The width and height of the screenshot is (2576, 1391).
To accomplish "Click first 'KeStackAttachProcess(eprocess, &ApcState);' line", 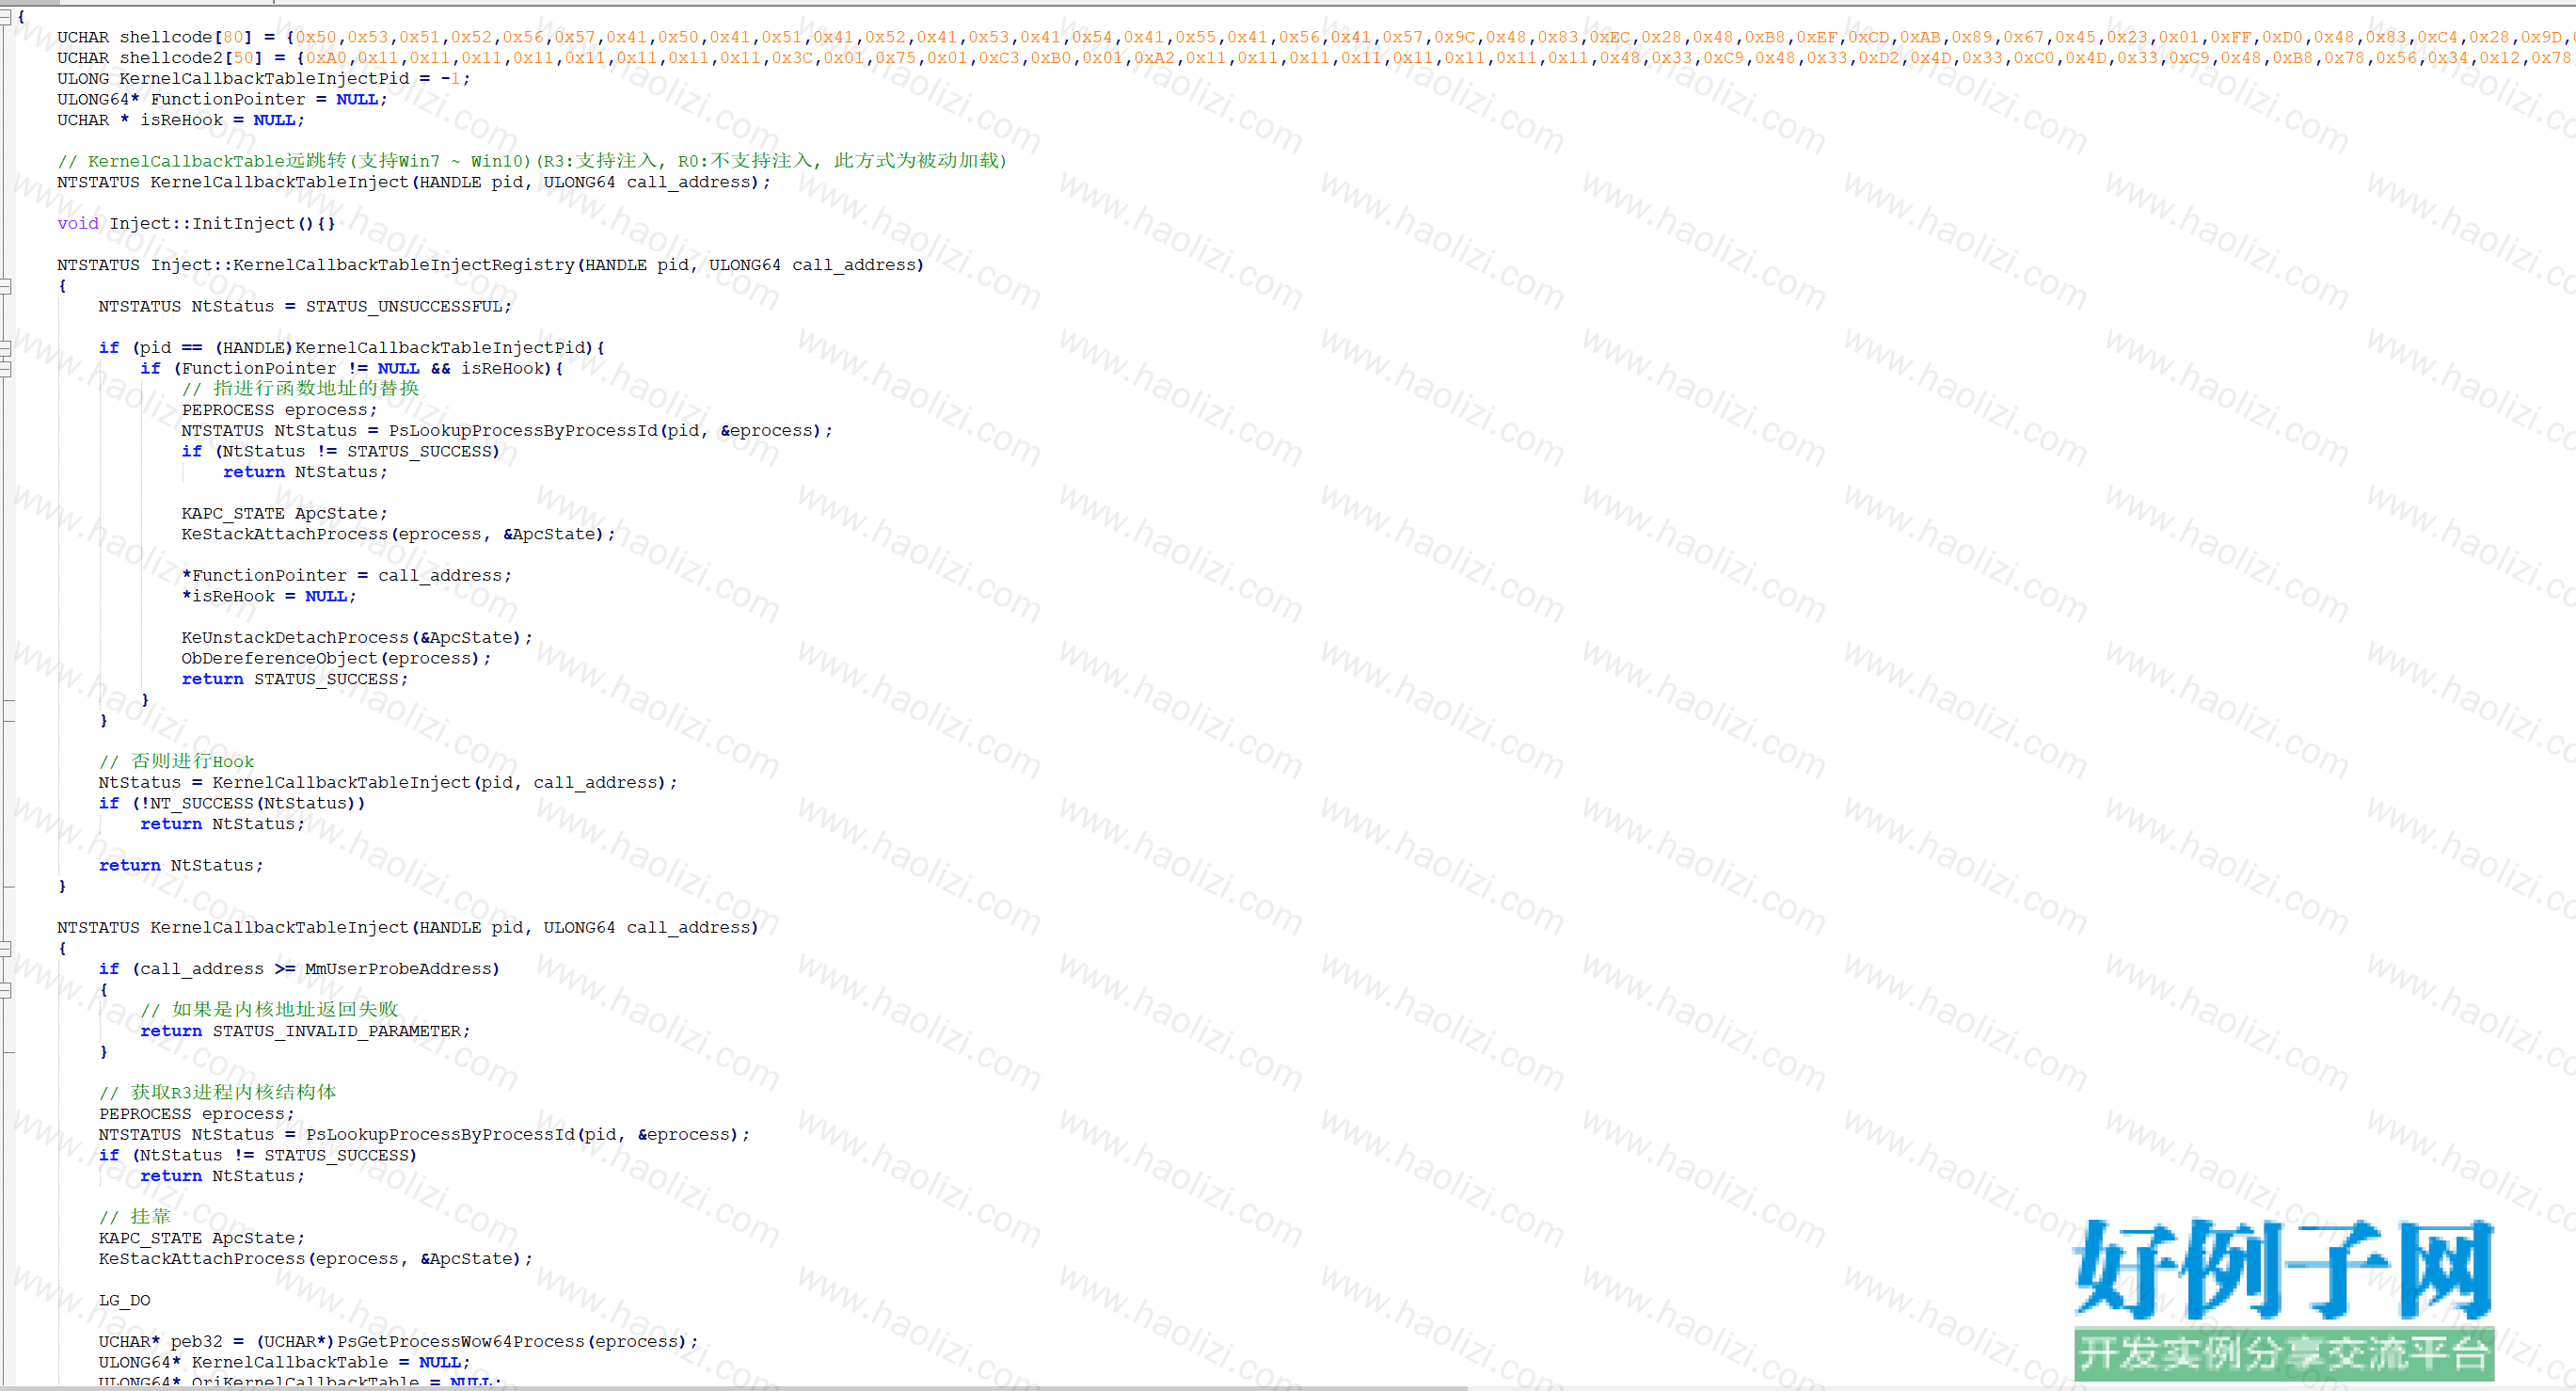I will click(x=398, y=535).
